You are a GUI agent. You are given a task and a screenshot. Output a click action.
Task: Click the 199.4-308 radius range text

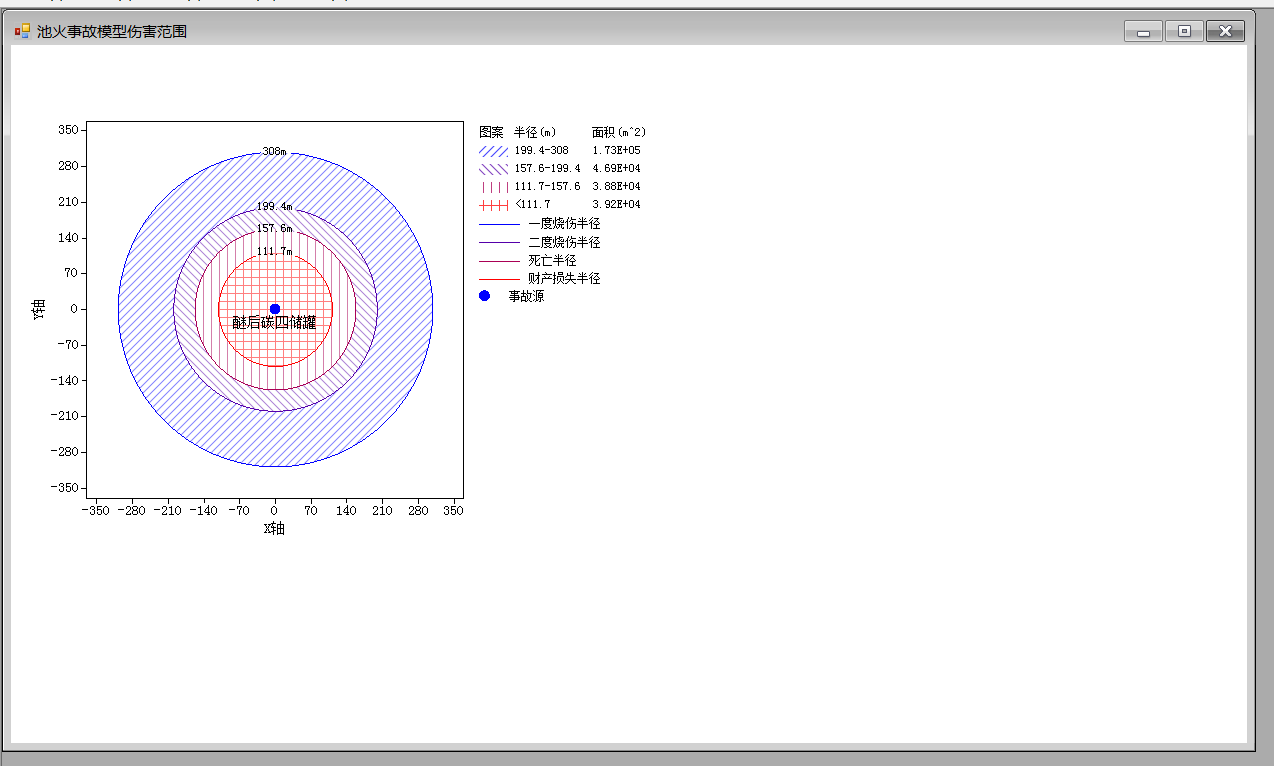click(x=541, y=150)
